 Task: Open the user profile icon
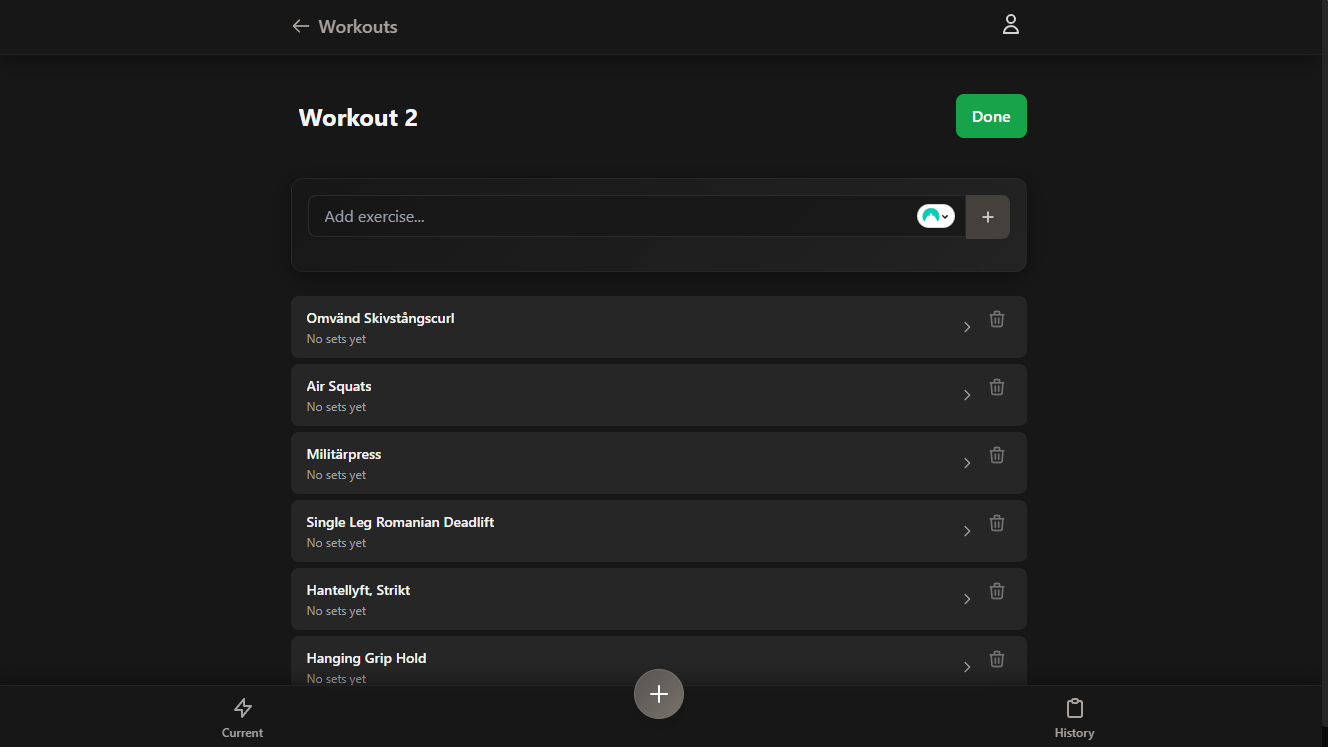[1010, 25]
